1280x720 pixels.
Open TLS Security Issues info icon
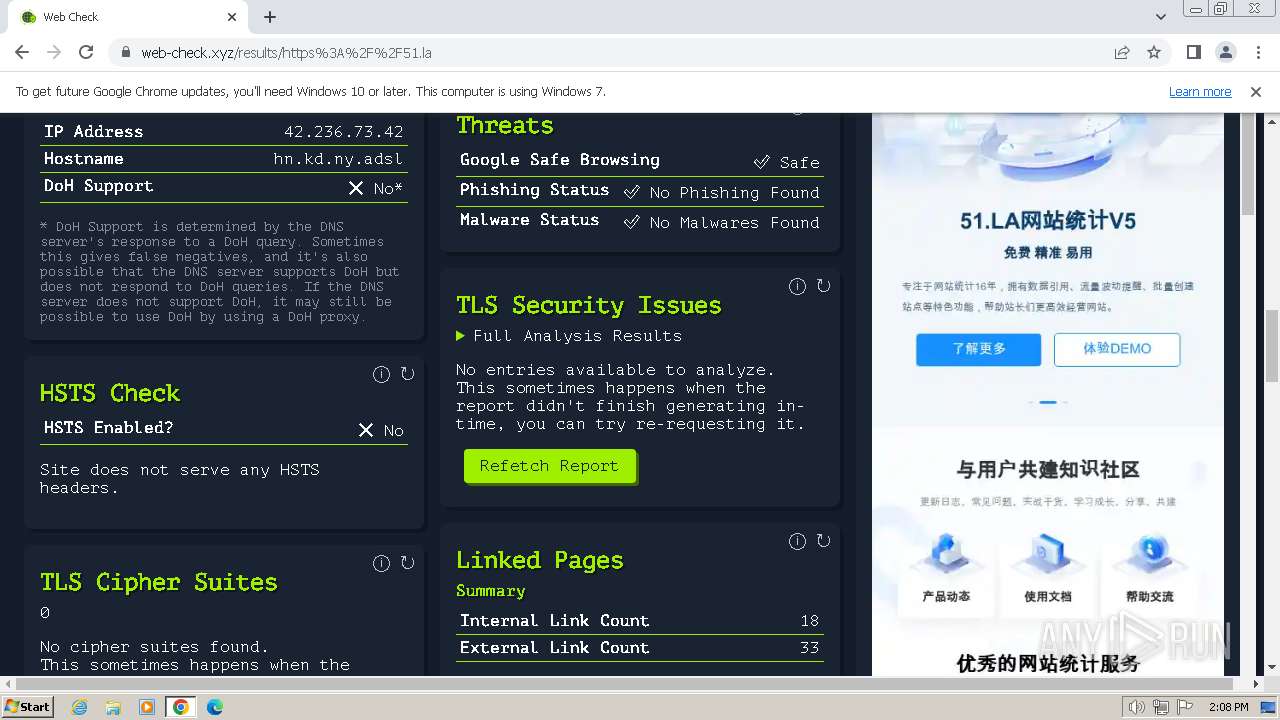tap(797, 286)
